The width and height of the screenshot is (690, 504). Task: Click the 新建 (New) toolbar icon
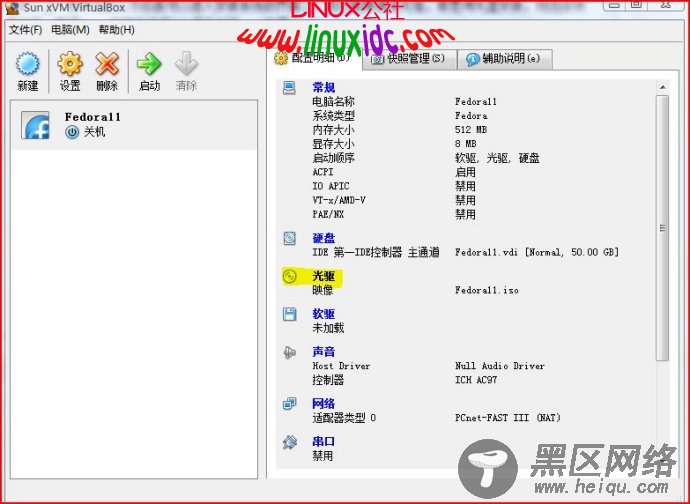[27, 64]
